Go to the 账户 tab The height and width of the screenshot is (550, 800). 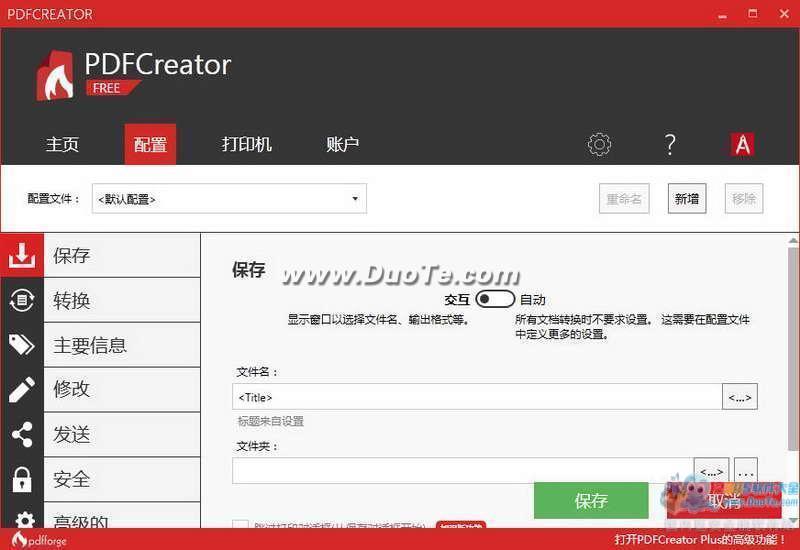[x=342, y=145]
